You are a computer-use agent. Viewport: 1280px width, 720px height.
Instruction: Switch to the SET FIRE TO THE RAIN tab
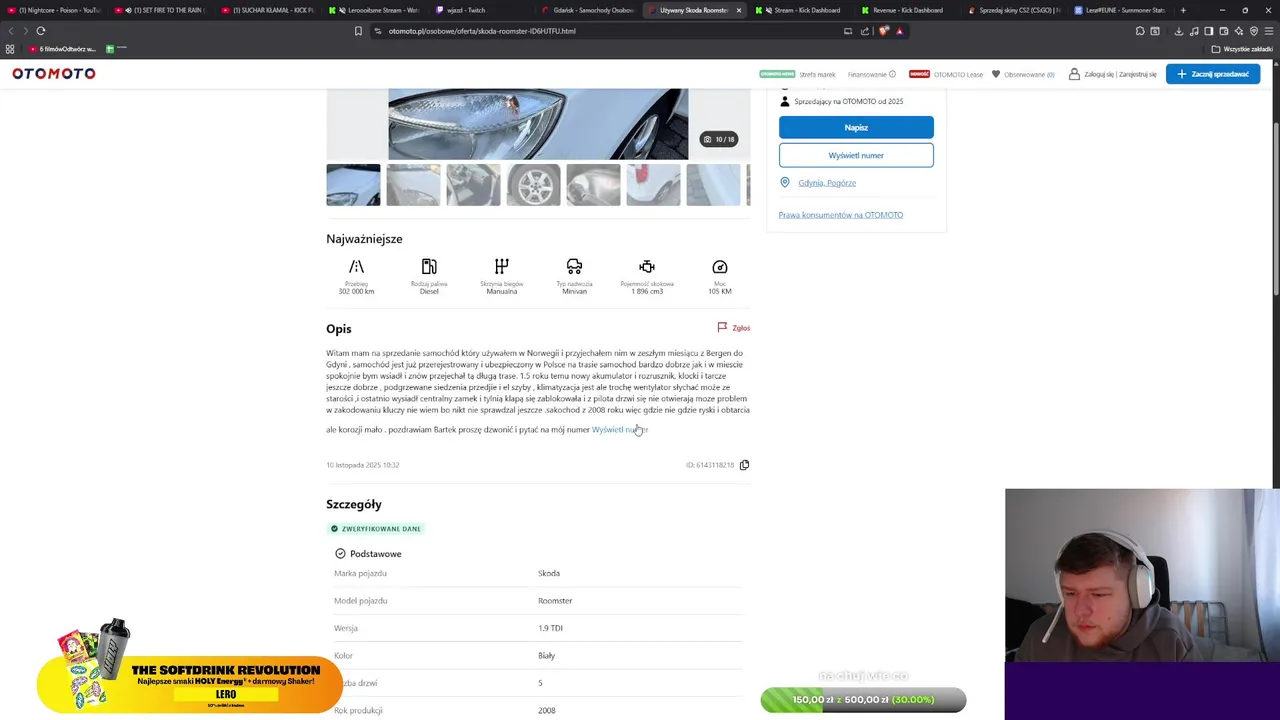tap(160, 10)
